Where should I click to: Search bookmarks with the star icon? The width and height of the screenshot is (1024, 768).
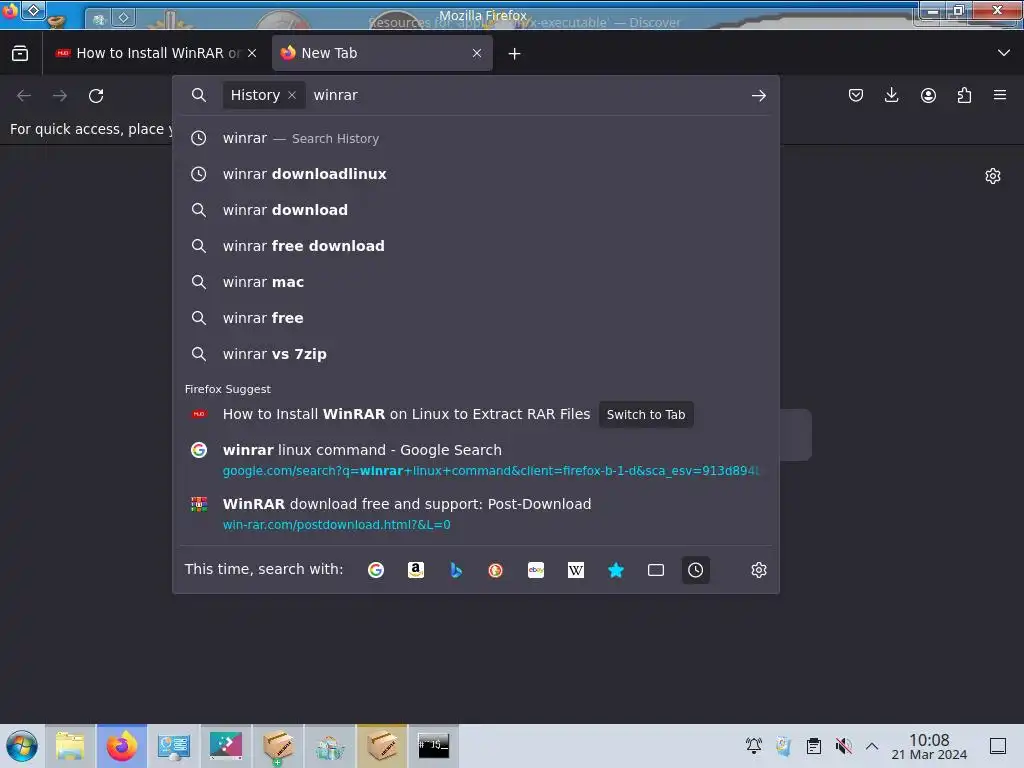click(616, 570)
